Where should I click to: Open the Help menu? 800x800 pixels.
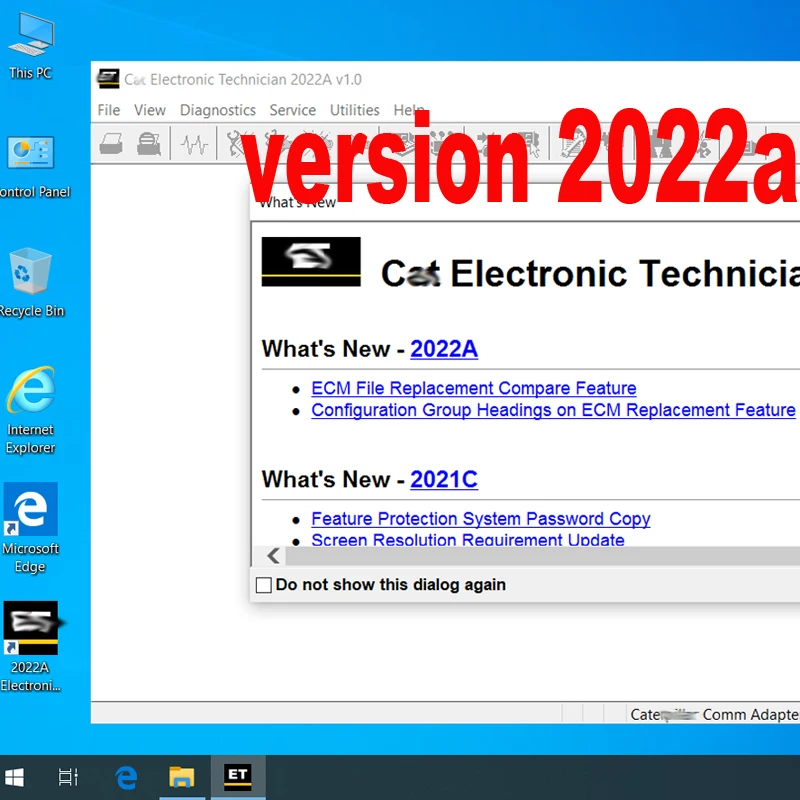[409, 110]
